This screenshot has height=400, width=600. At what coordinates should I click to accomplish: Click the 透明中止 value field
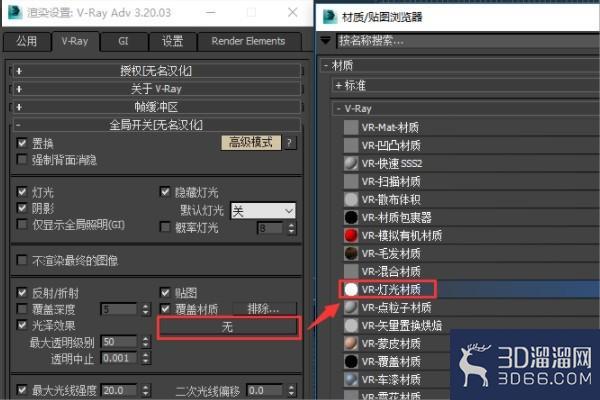click(119, 358)
